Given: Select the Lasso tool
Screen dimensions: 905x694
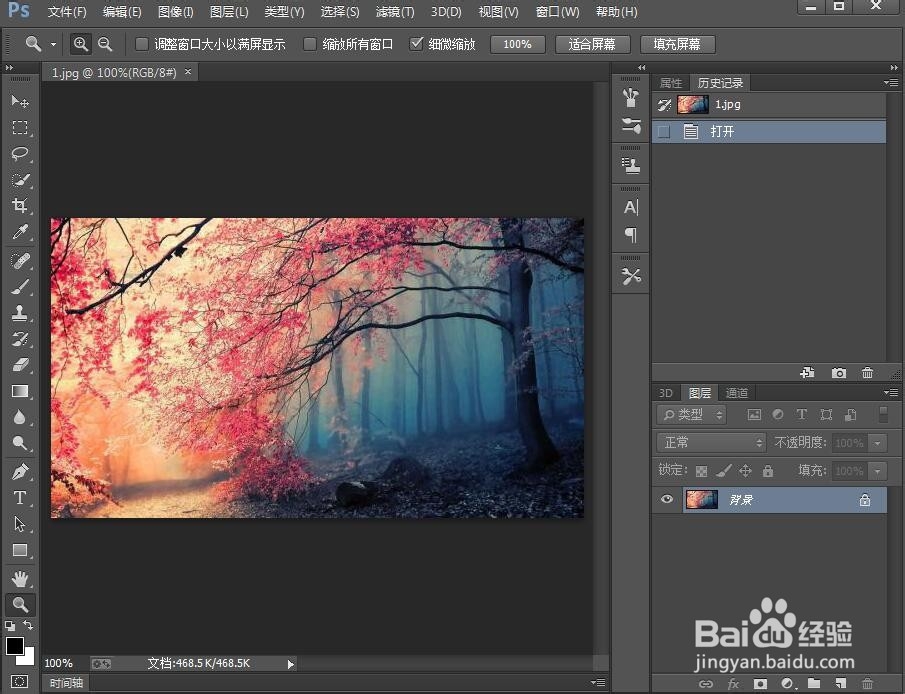Looking at the screenshot, I should (20, 154).
